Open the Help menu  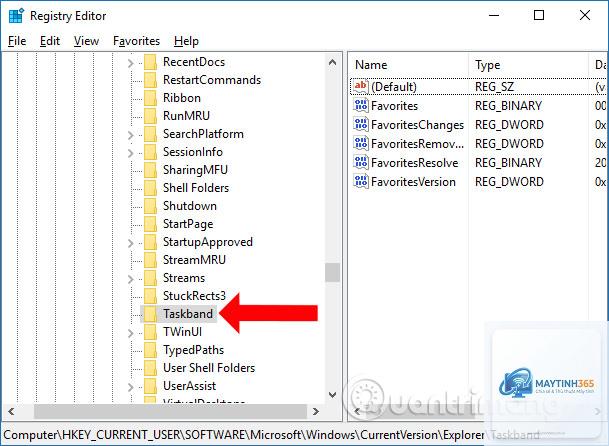pyautogui.click(x=186, y=41)
